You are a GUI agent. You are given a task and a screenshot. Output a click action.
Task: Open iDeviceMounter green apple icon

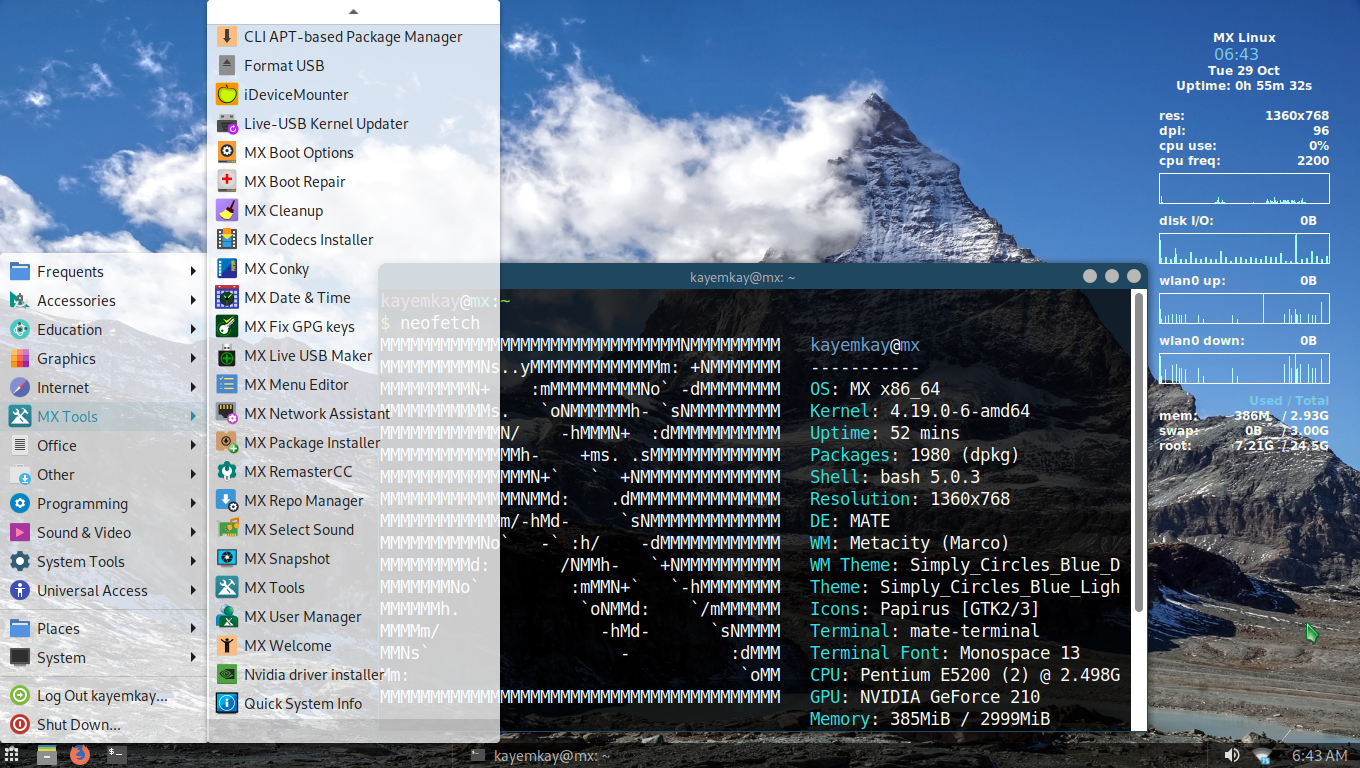click(227, 95)
